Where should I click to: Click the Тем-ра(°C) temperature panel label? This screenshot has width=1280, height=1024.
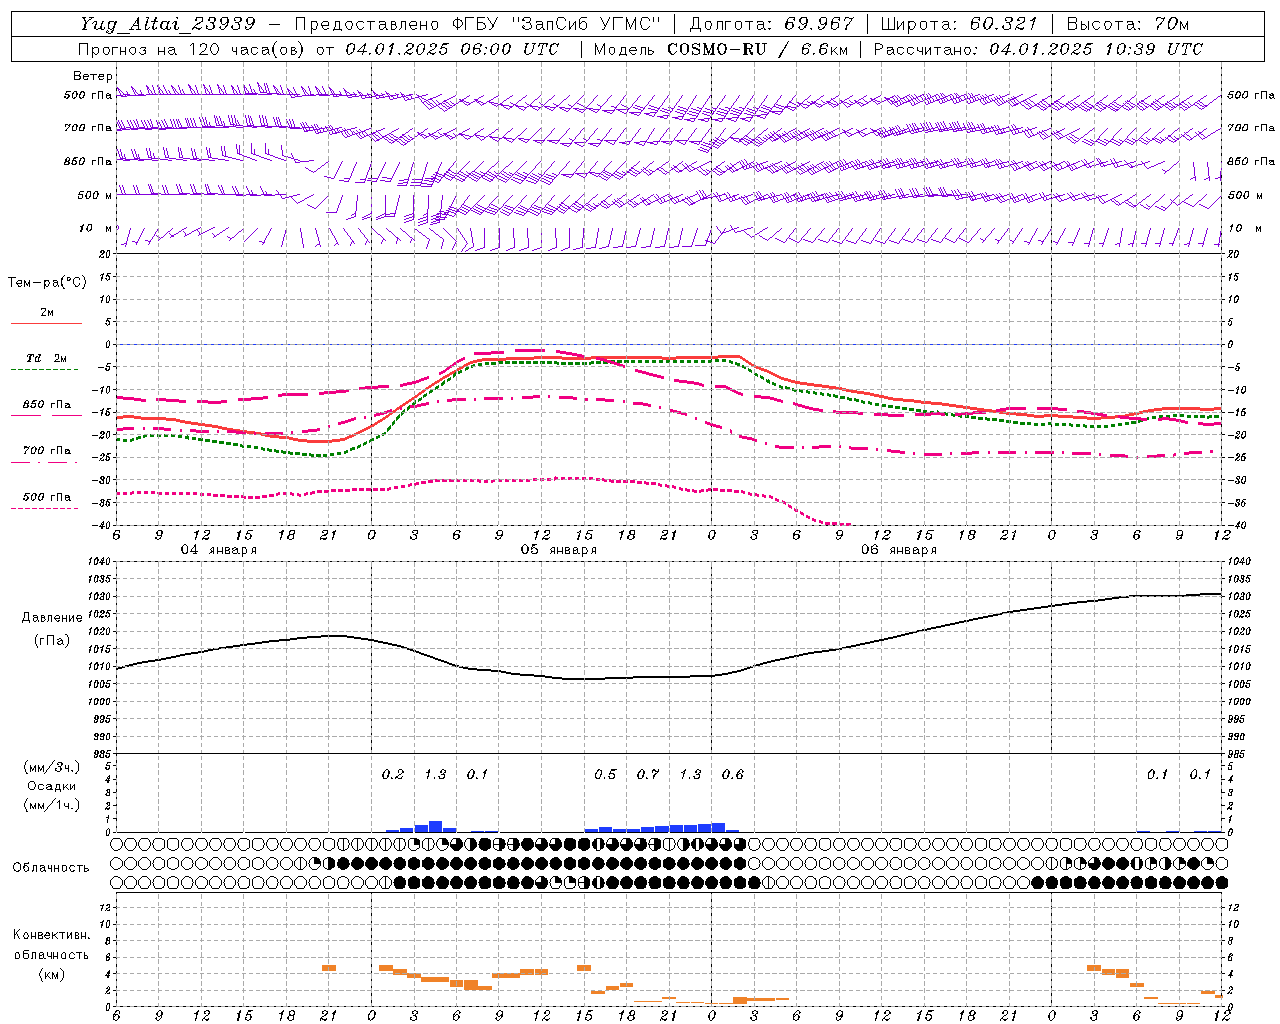click(x=47, y=283)
